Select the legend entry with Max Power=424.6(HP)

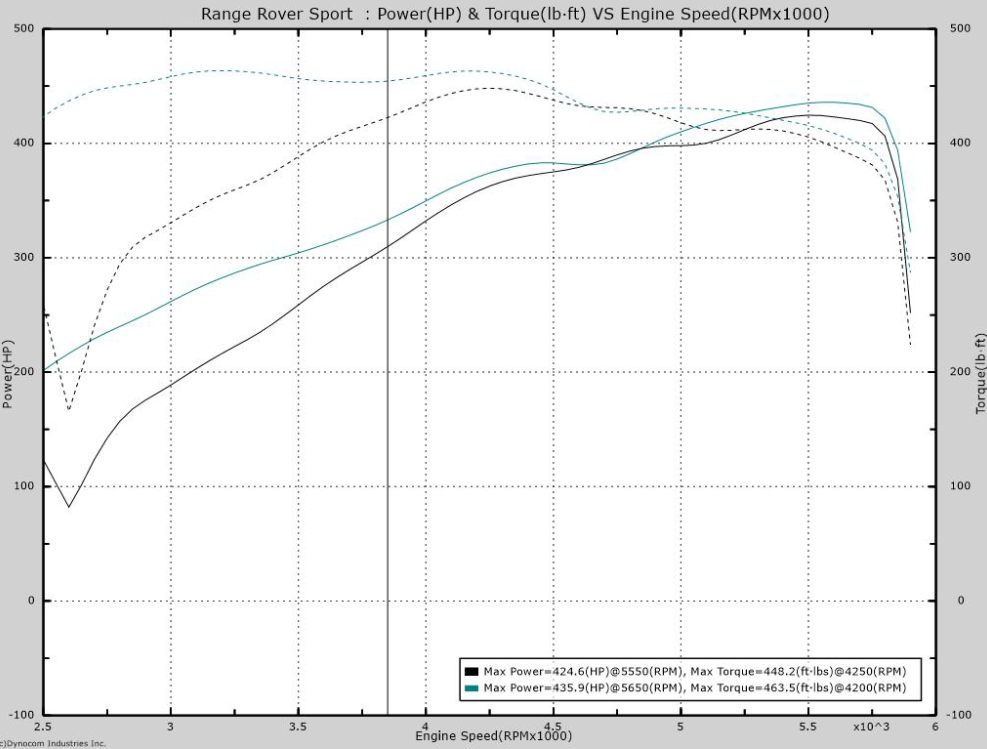coord(685,672)
